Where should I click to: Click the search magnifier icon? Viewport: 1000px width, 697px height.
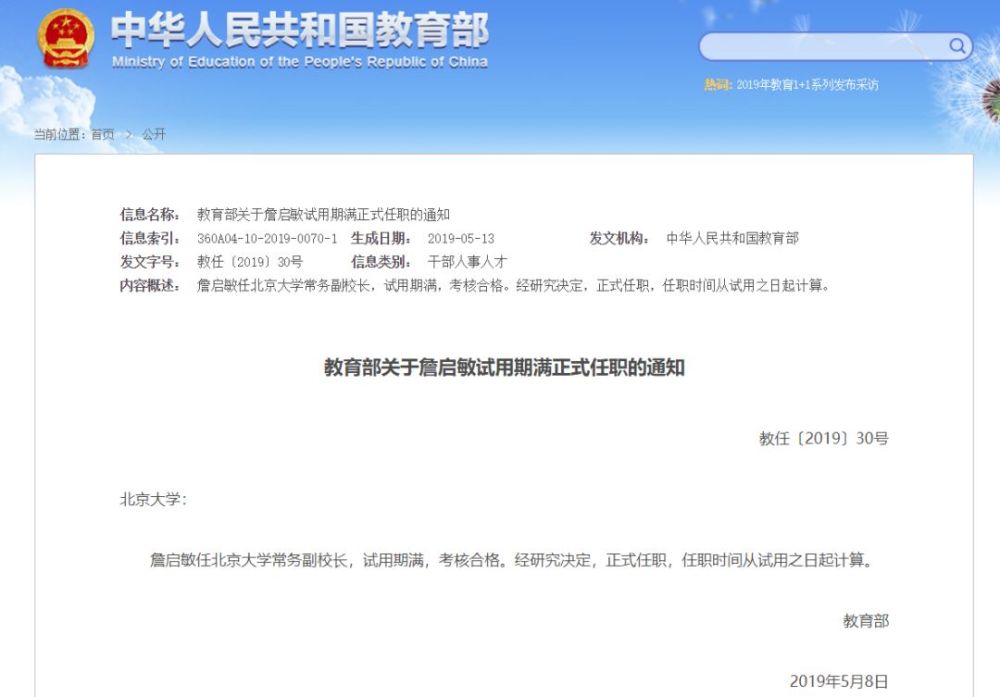point(957,46)
